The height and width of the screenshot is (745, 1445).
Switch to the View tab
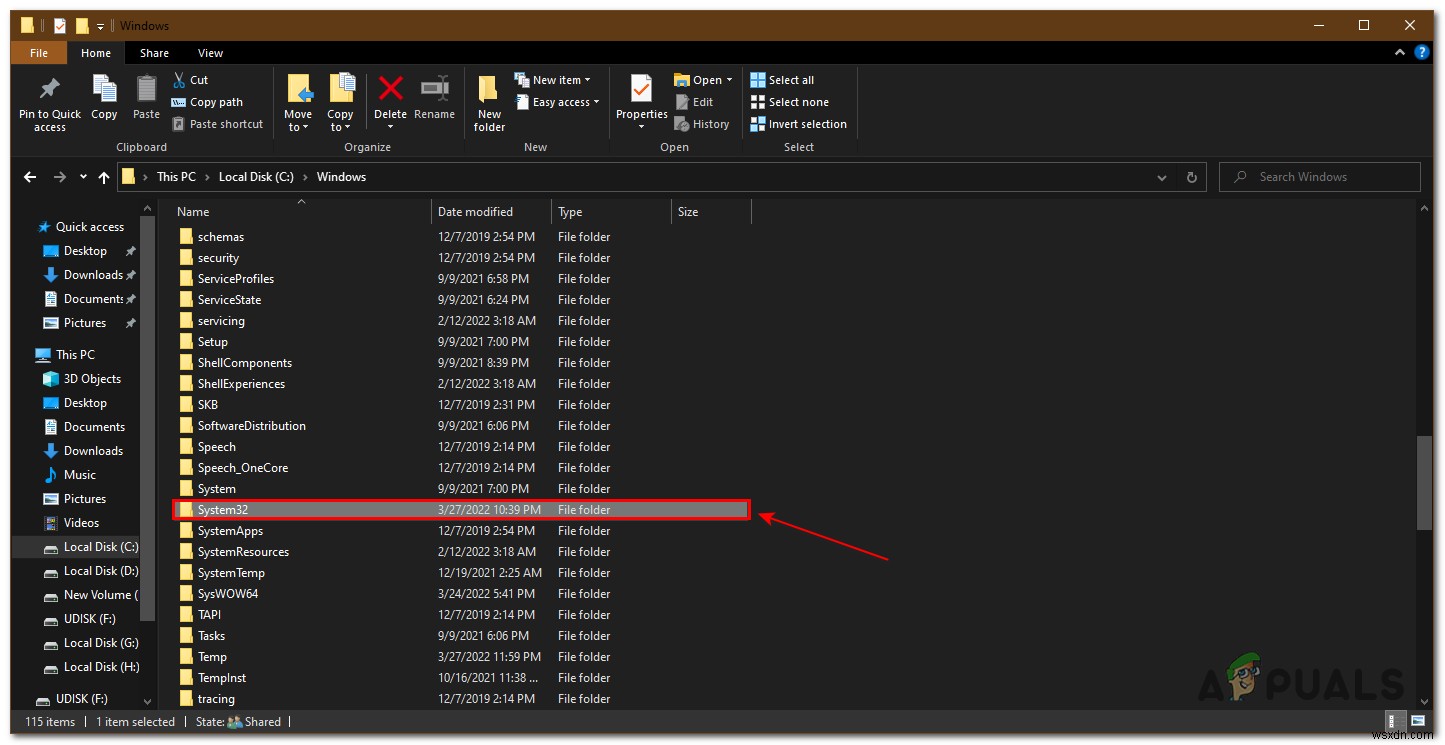210,52
